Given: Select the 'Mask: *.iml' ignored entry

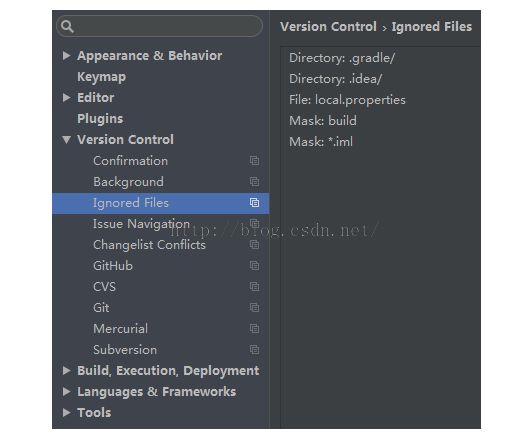Looking at the screenshot, I should pyautogui.click(x=321, y=142).
